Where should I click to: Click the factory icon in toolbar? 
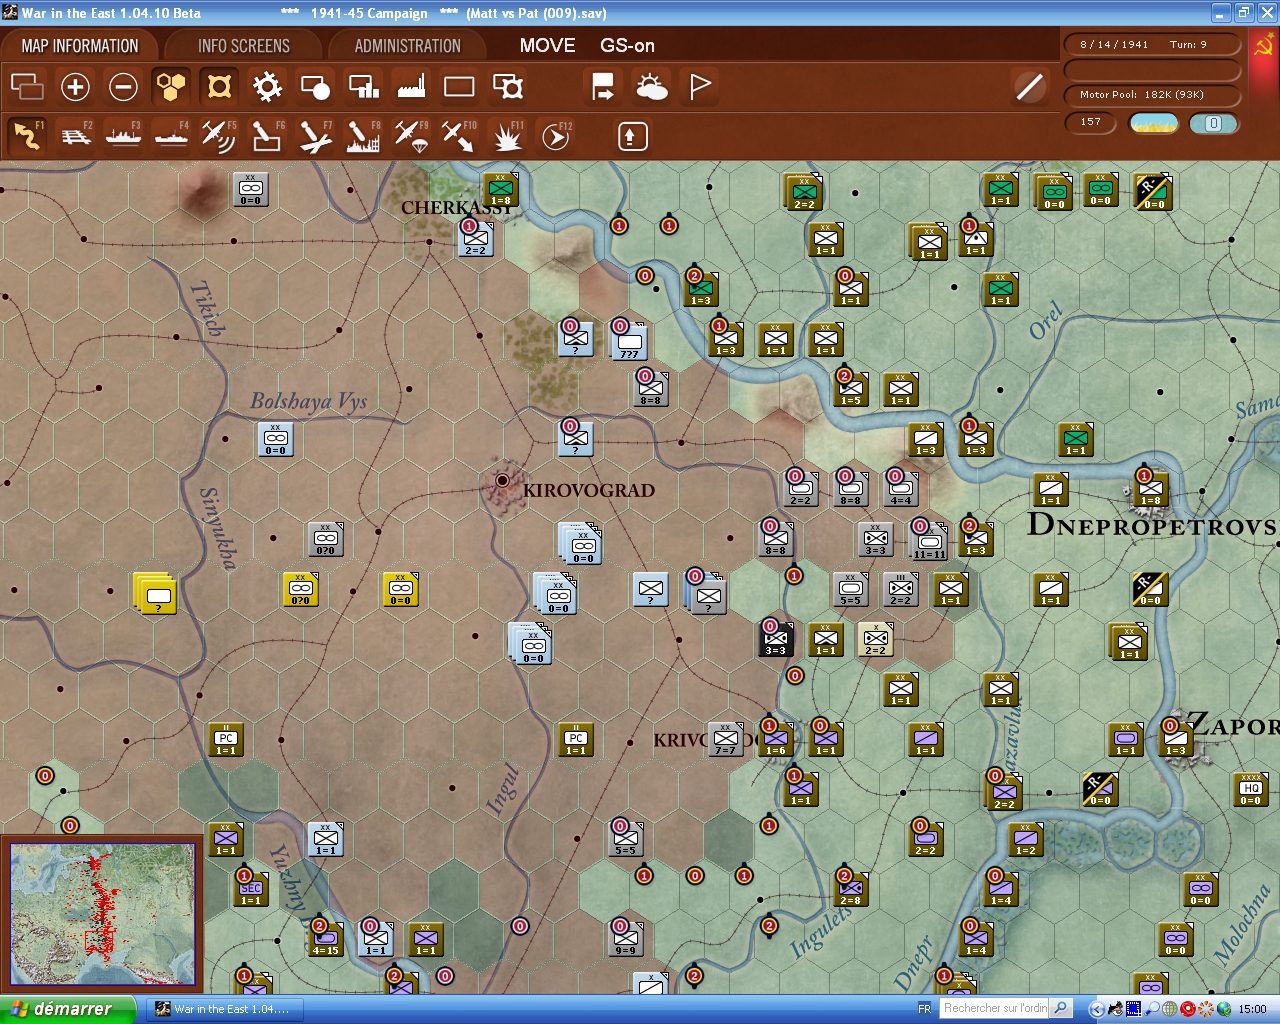tap(411, 87)
